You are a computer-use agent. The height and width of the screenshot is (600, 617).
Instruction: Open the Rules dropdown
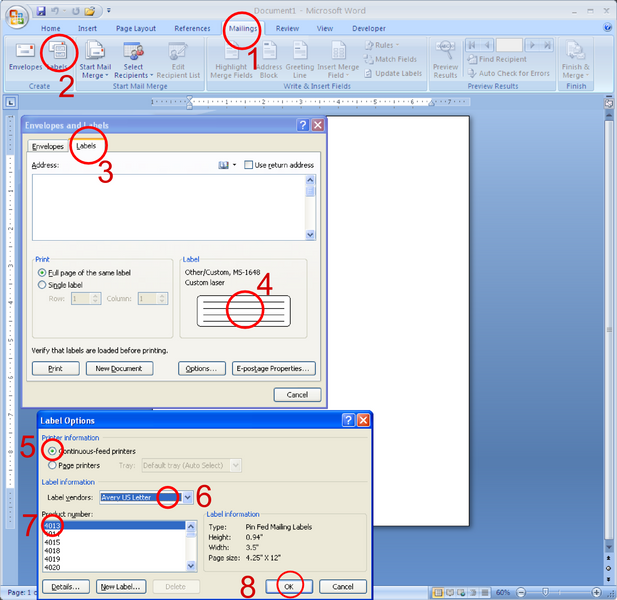(x=381, y=45)
